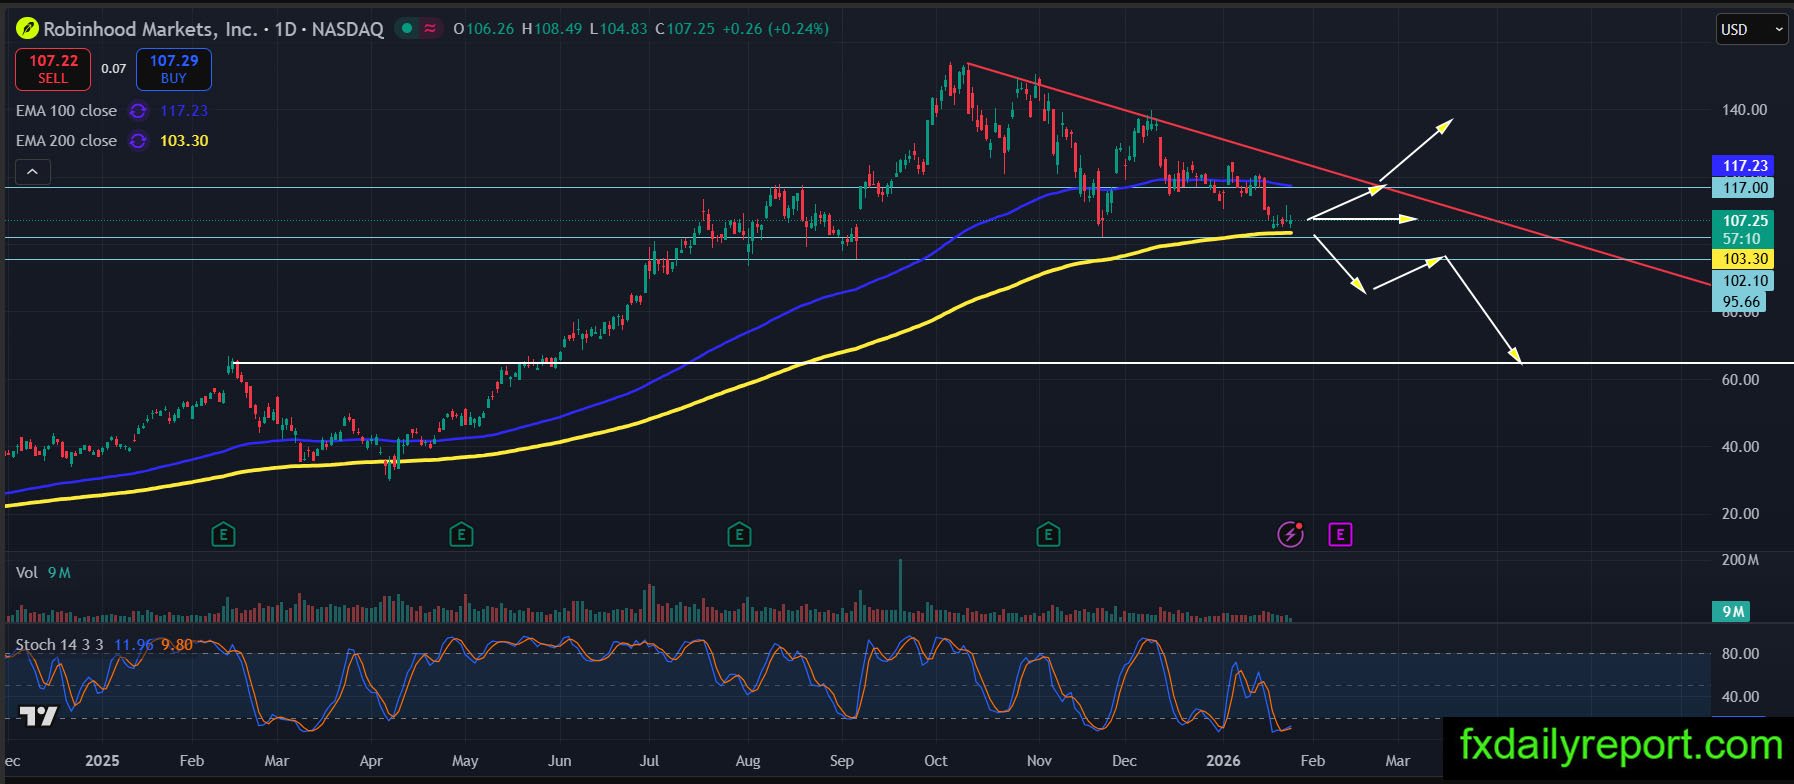
Task: Click the green 107.25 current price label
Action: point(1745,221)
